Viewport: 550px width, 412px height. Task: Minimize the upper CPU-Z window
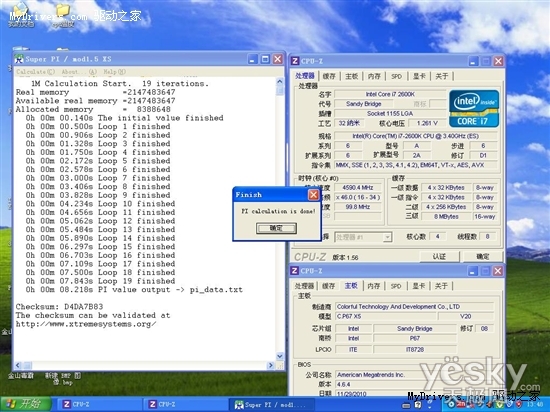click(473, 61)
